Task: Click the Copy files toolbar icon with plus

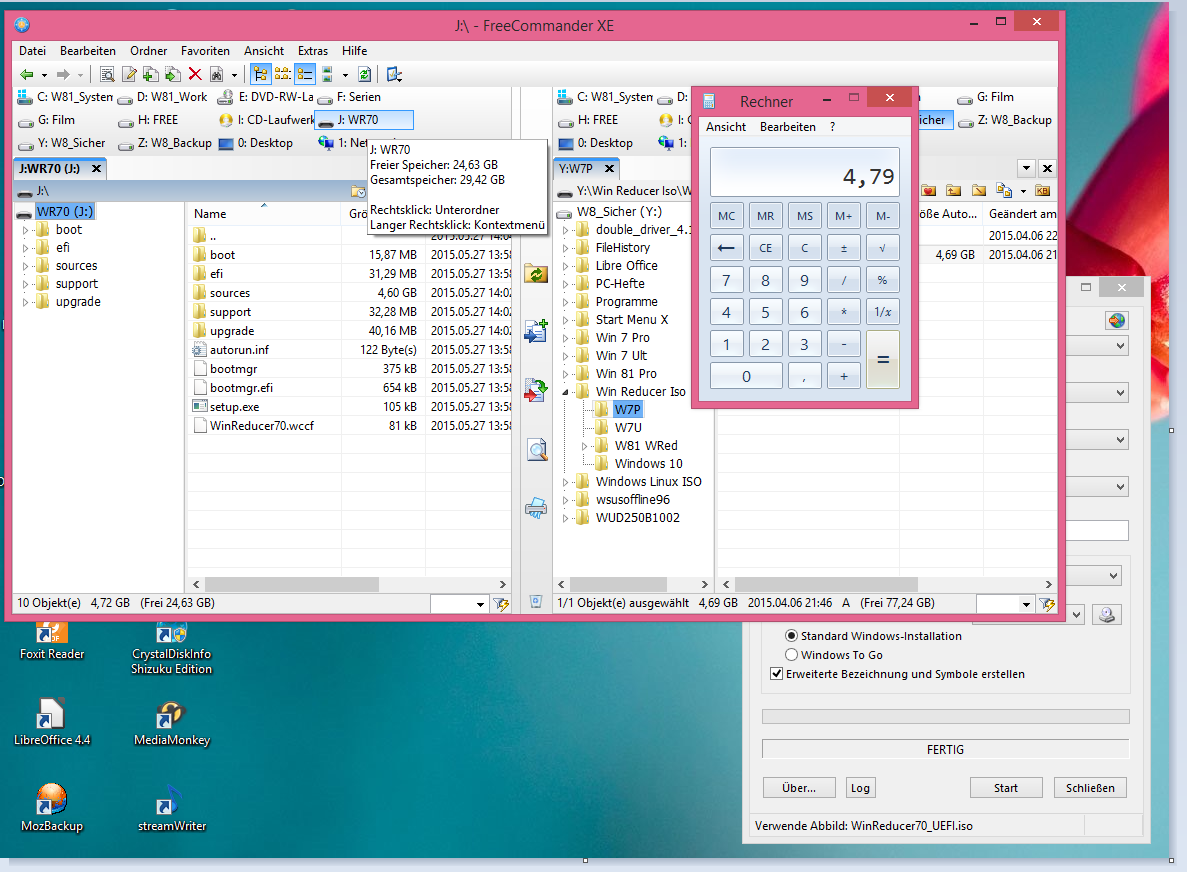Action: point(151,74)
